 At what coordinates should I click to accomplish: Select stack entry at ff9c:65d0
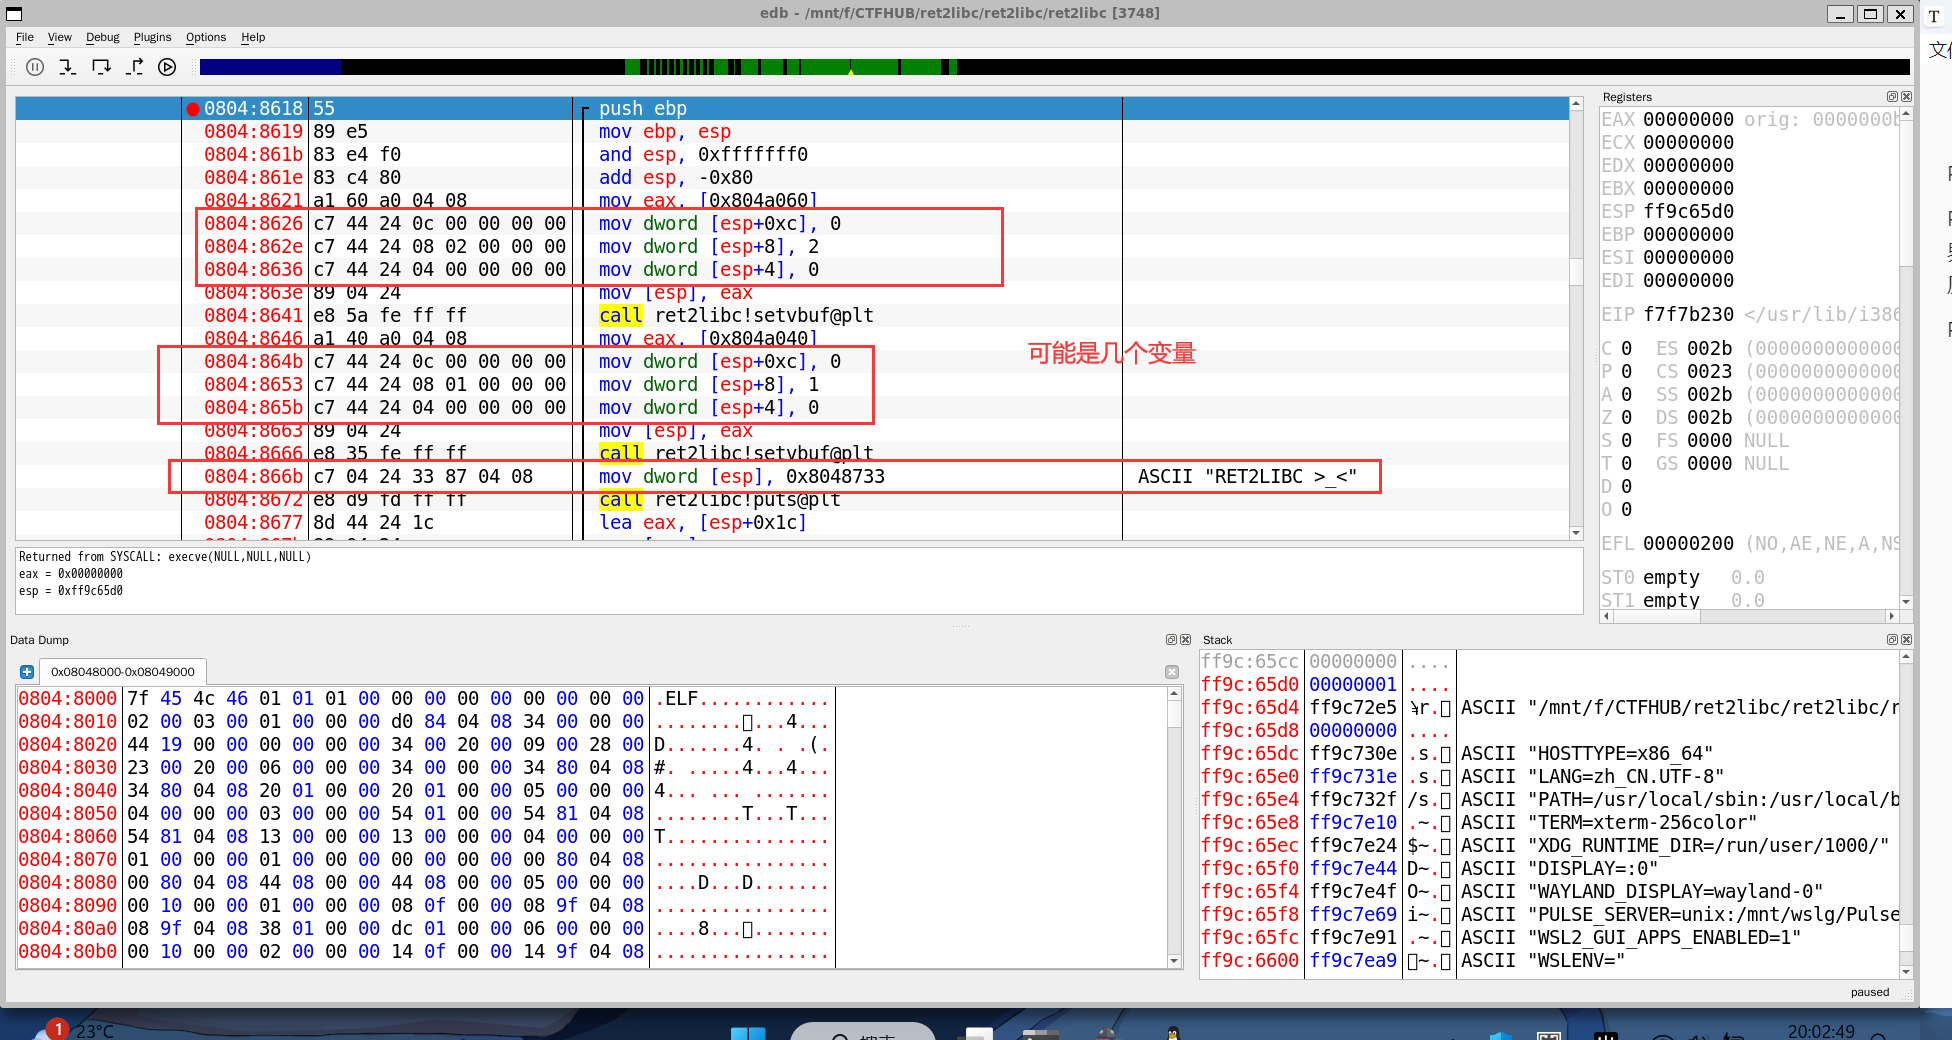(x=1549, y=685)
